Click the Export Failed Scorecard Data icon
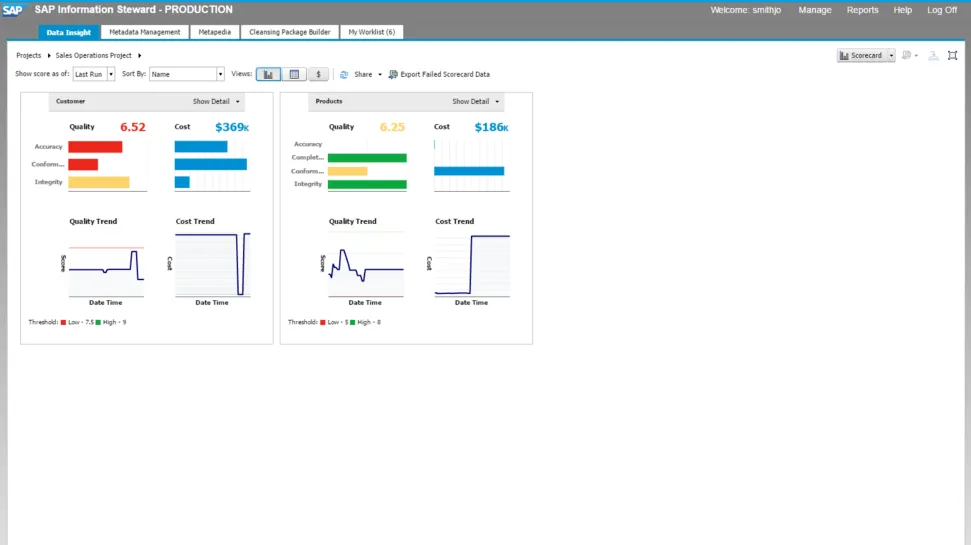This screenshot has width=971, height=545. [x=393, y=74]
